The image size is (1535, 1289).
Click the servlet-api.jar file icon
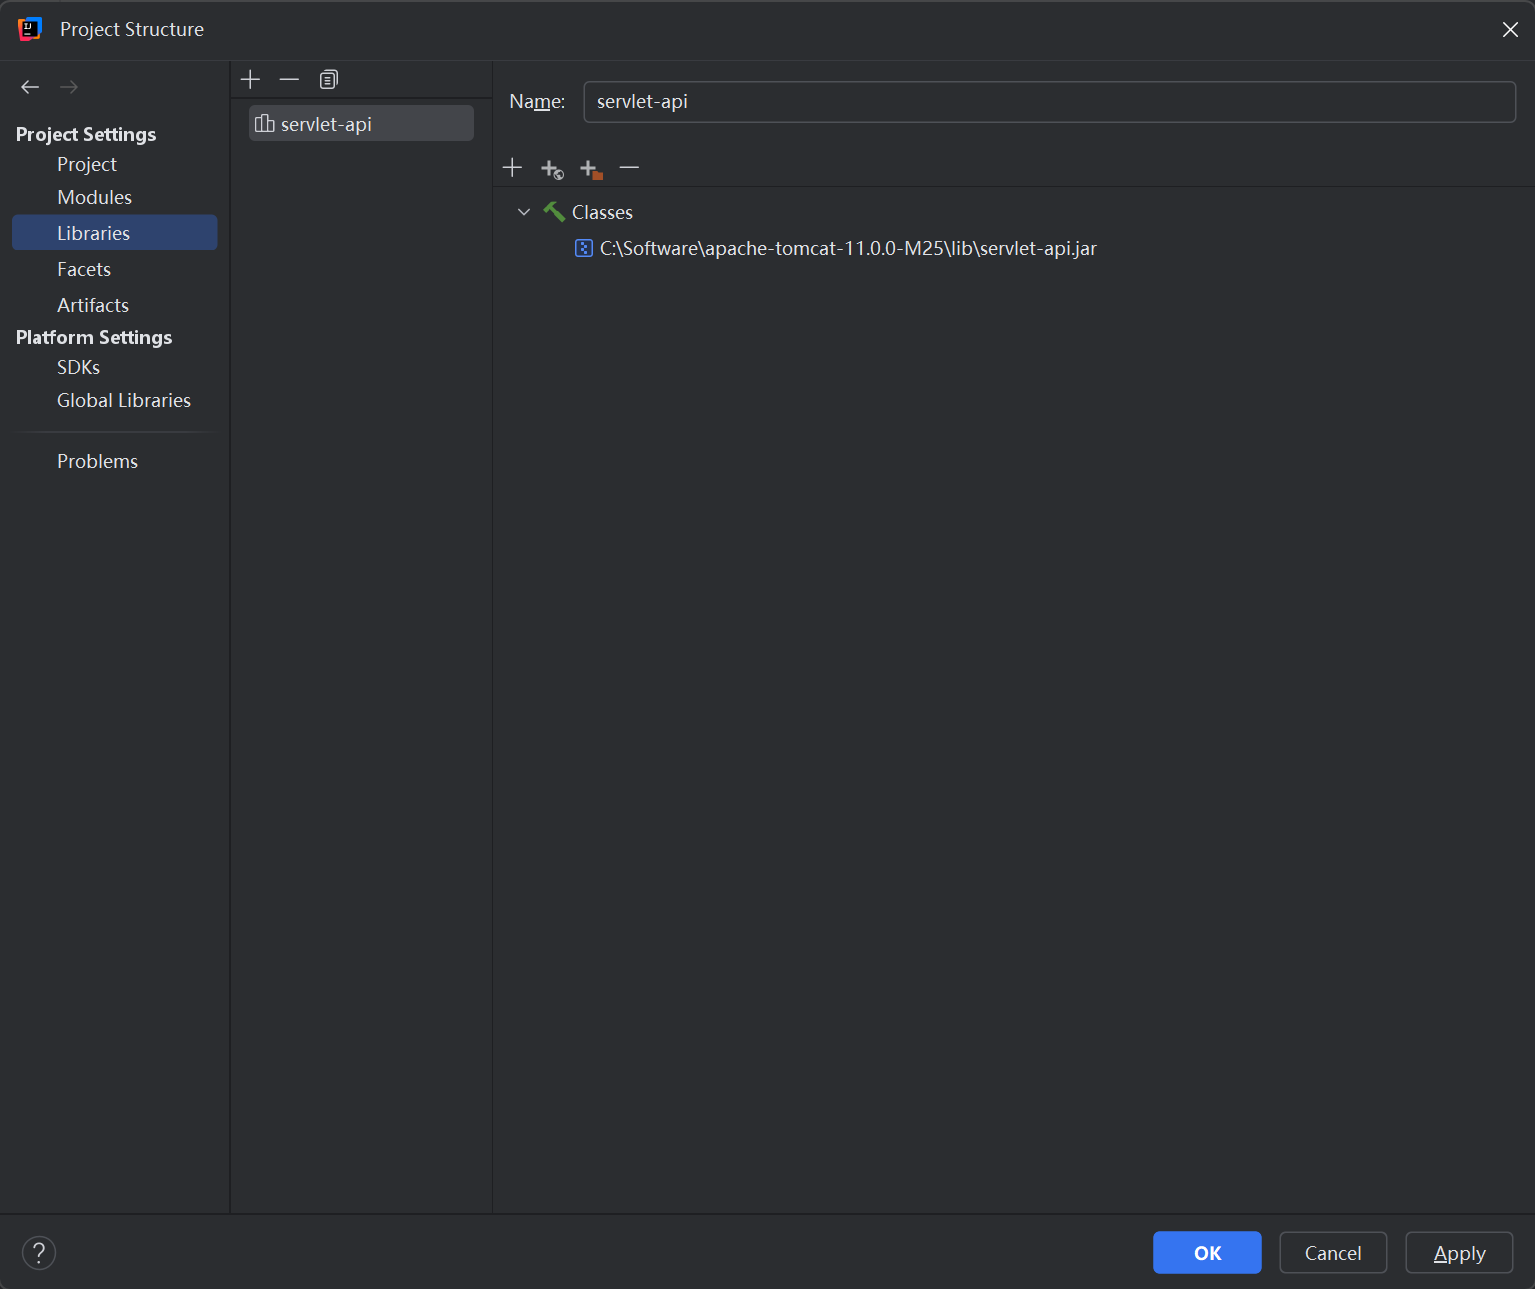[x=584, y=248]
